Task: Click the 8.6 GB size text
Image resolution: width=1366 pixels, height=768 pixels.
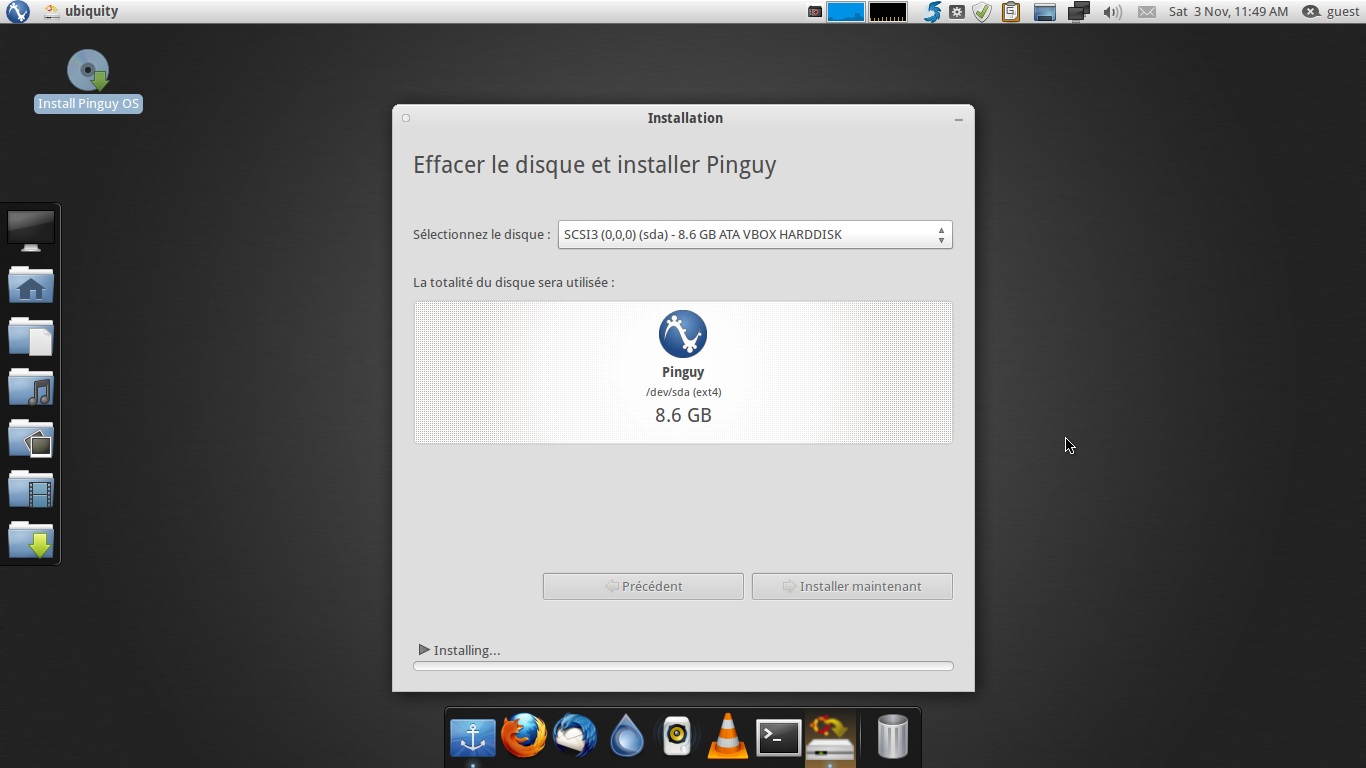Action: pyautogui.click(x=683, y=415)
